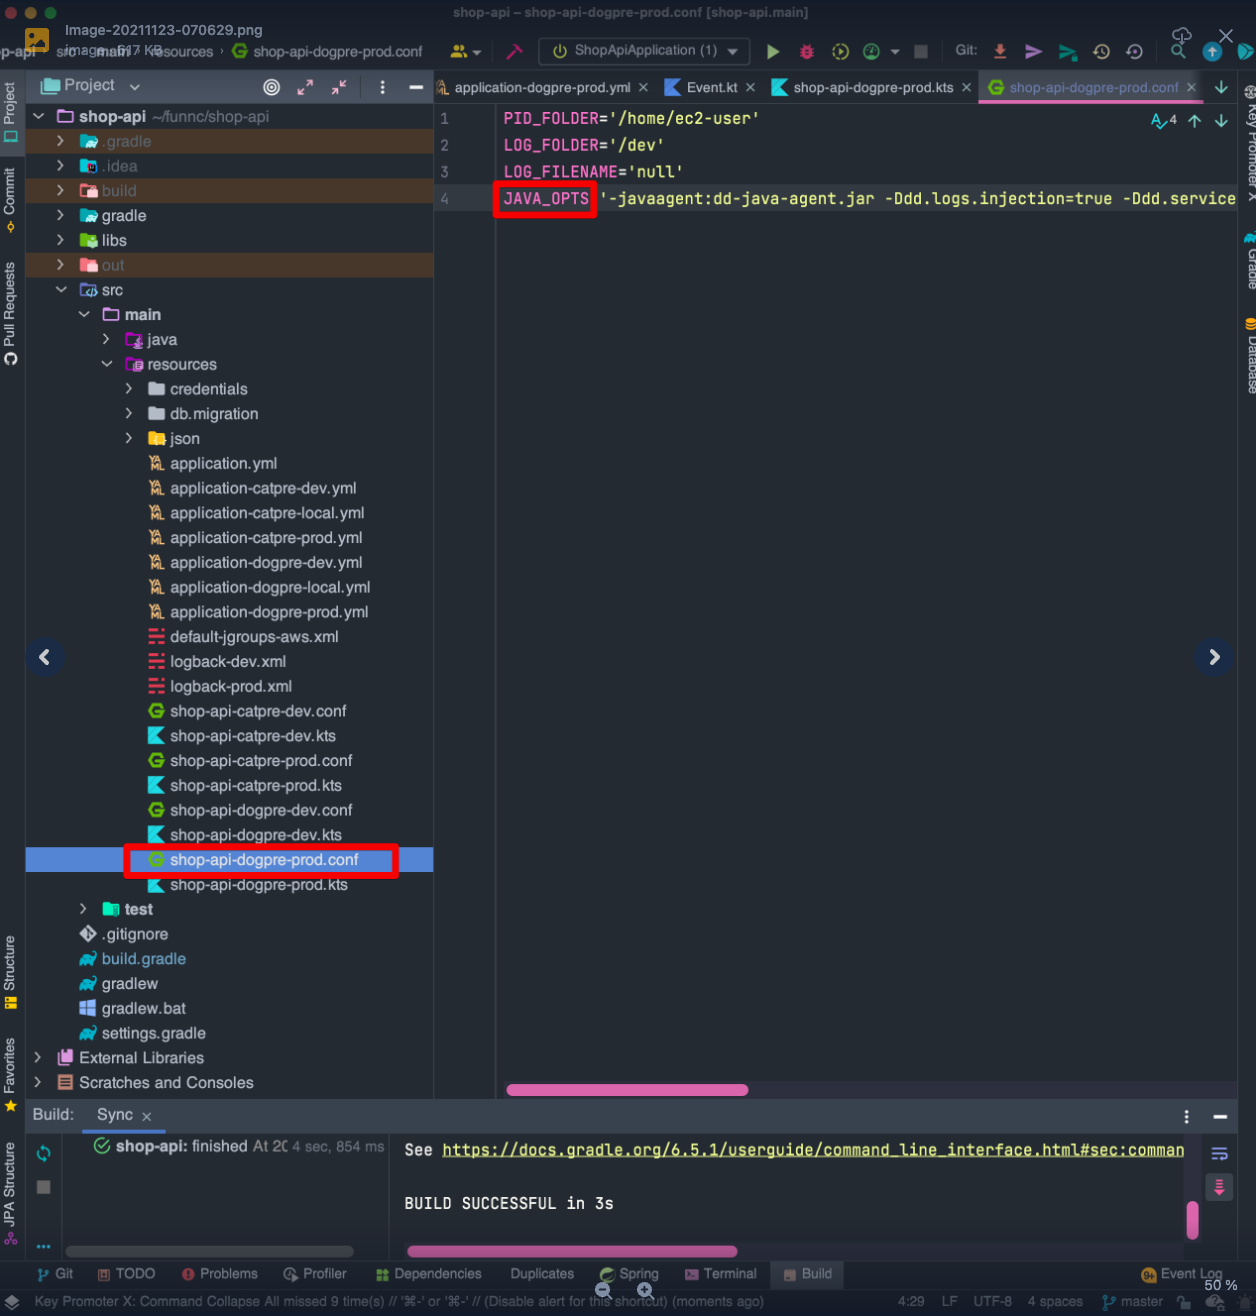Toggle the Project tool window stripe button
This screenshot has width=1256, height=1316.
[x=10, y=112]
